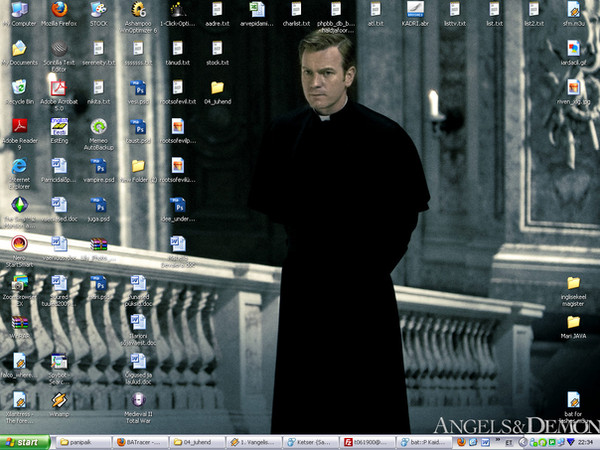Select the list2.txt file
Screen dimensions: 600x450
click(534, 9)
